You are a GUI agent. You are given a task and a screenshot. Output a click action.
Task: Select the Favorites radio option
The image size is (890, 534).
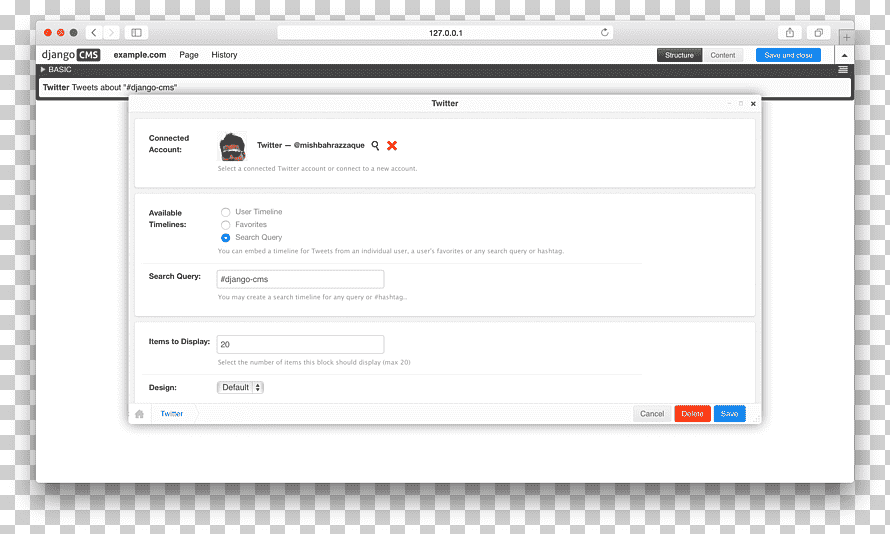tap(225, 225)
